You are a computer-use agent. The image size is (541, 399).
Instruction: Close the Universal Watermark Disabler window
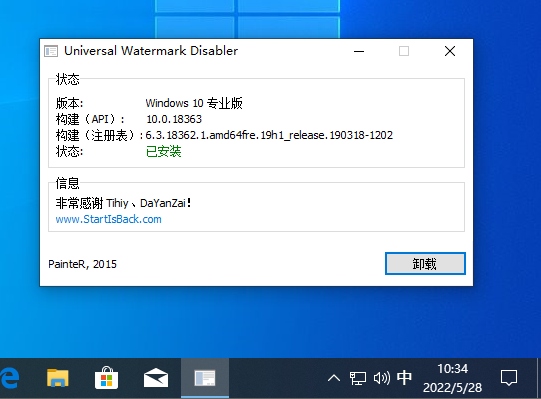tap(450, 51)
